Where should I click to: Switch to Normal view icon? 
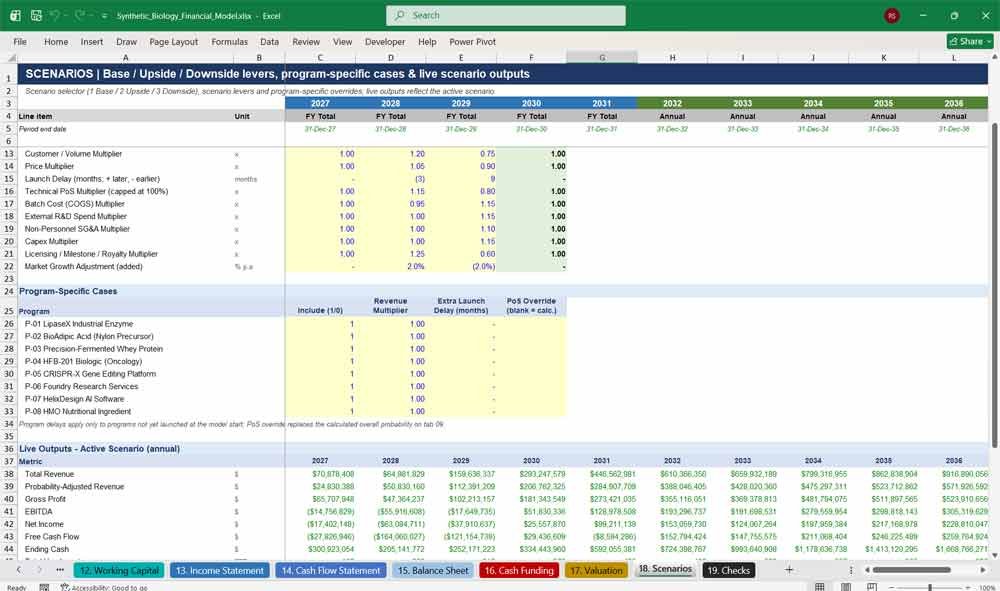820,587
